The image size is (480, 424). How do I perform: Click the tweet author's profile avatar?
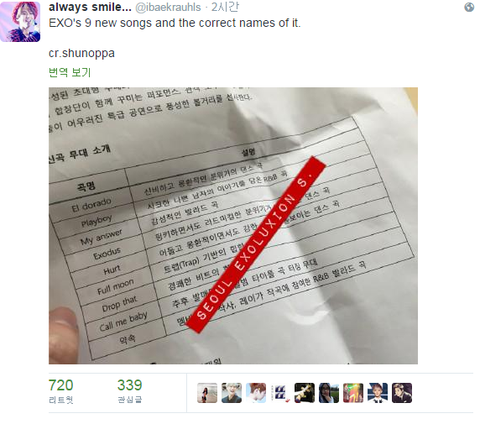click(20, 22)
